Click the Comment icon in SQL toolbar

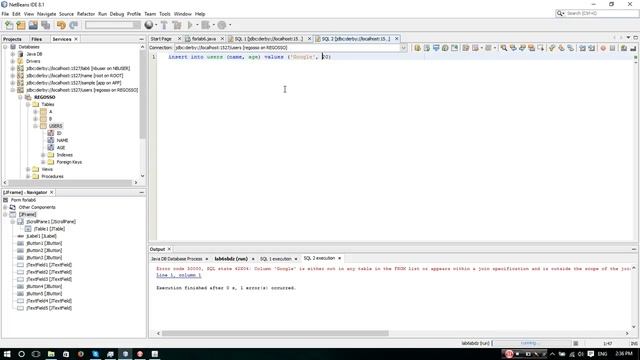(x=624, y=48)
